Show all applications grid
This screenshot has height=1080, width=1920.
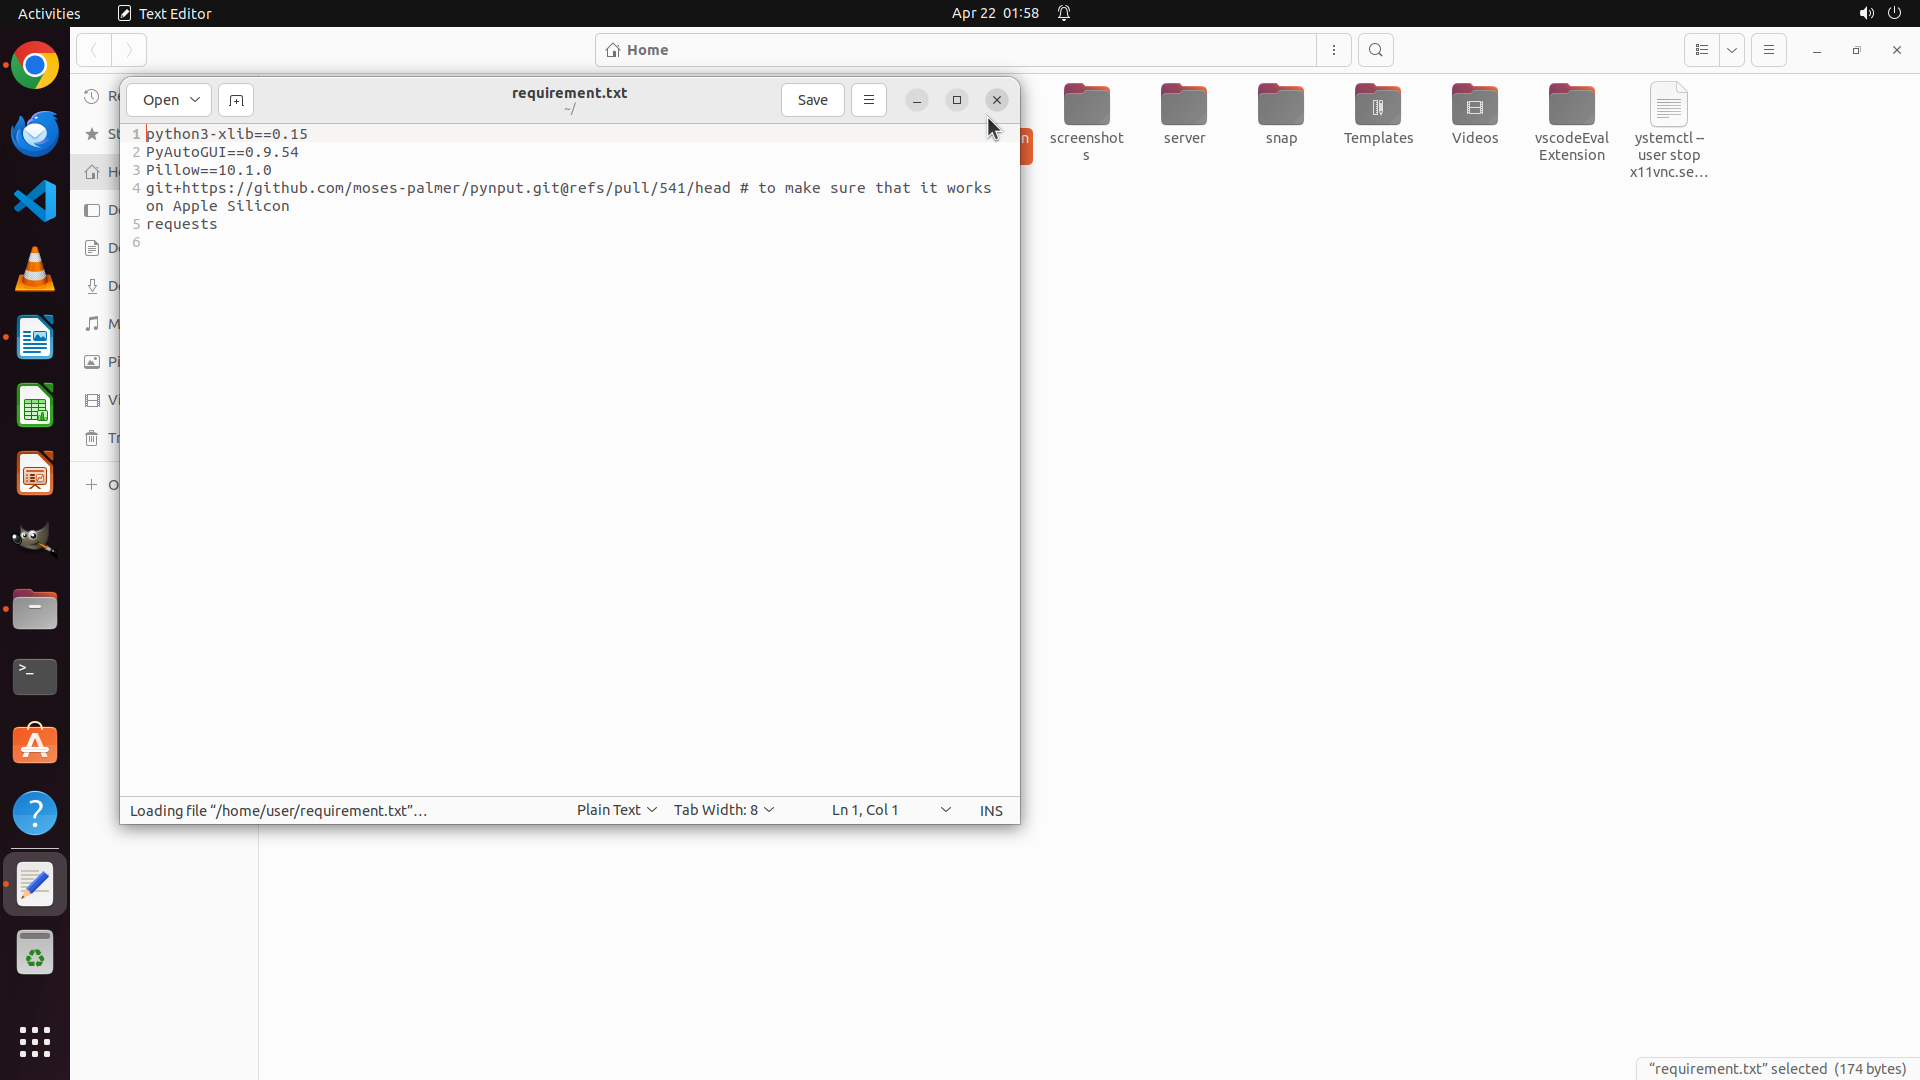[35, 1041]
